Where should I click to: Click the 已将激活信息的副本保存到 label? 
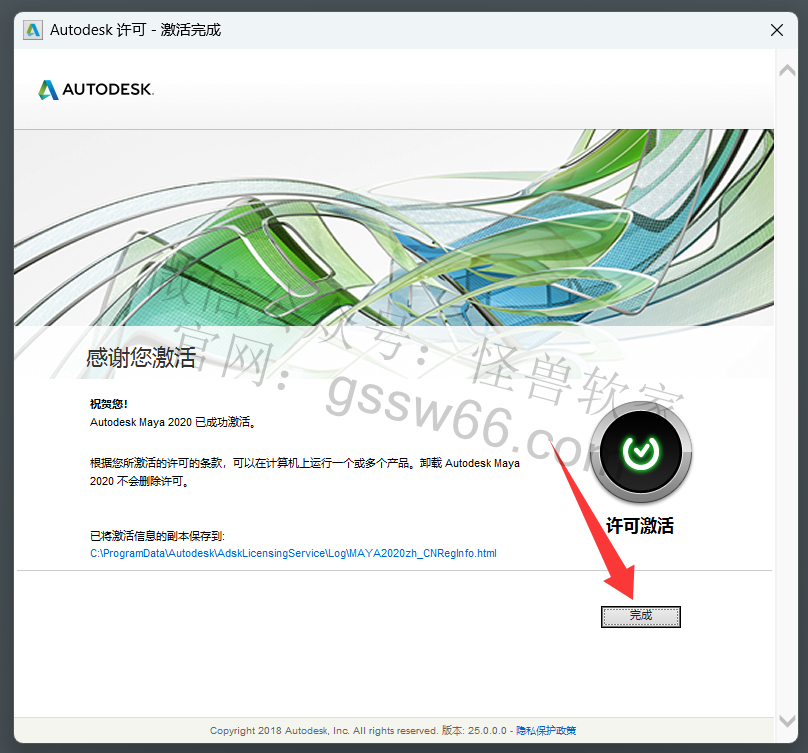click(157, 536)
